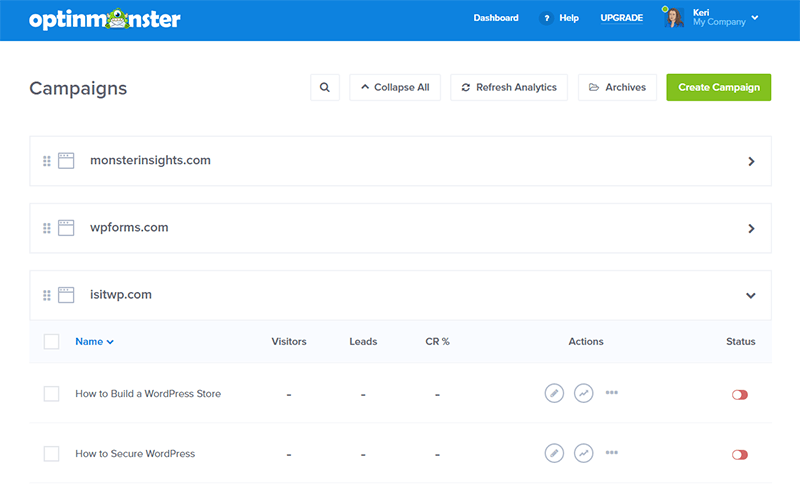Click the Collapse All button
The width and height of the screenshot is (800, 489).
click(x=395, y=87)
